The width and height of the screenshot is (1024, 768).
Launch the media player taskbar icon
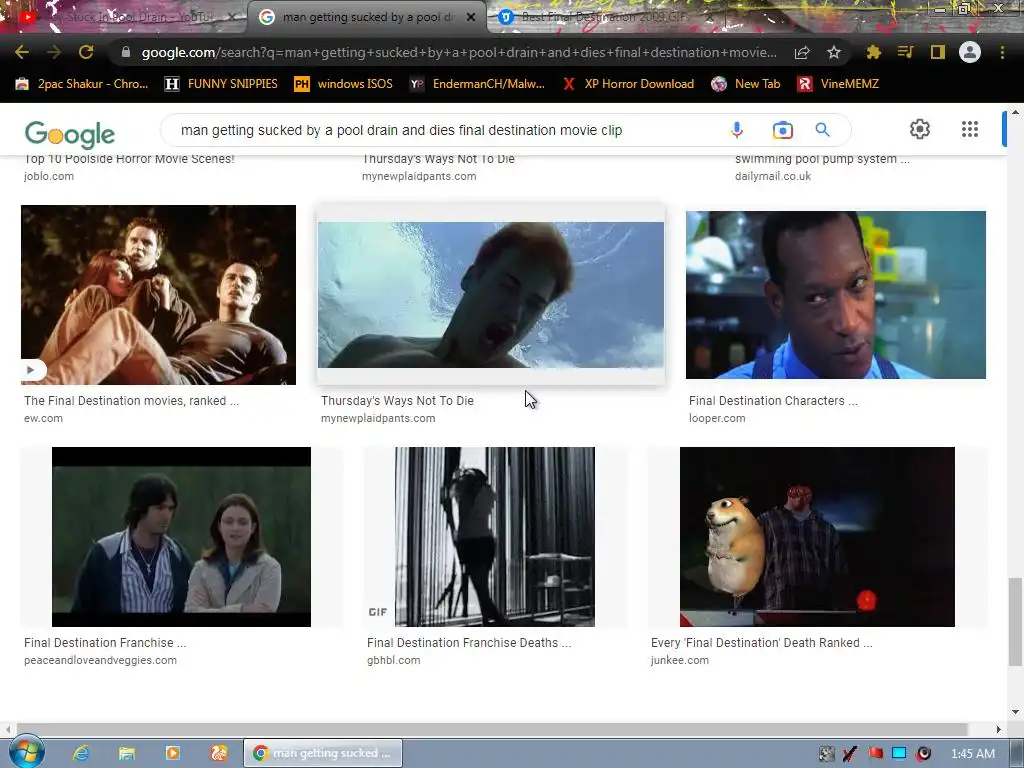(172, 753)
